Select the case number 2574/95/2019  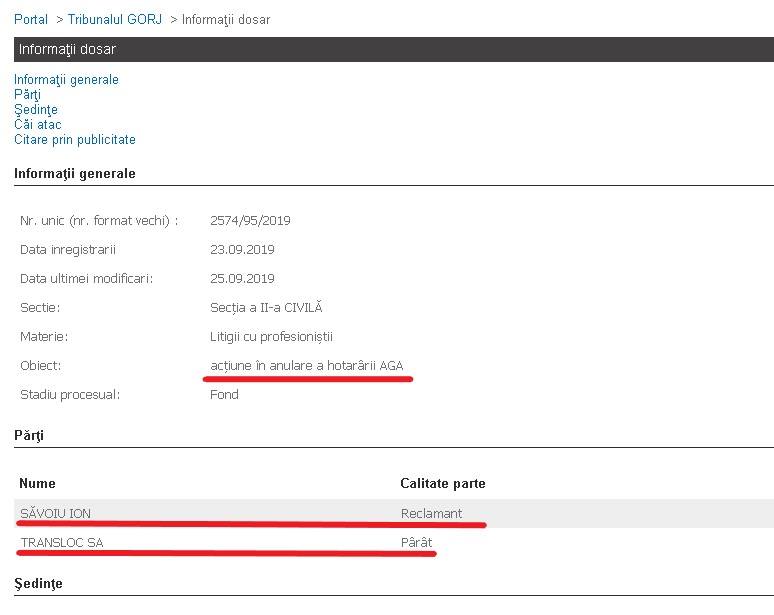click(250, 221)
